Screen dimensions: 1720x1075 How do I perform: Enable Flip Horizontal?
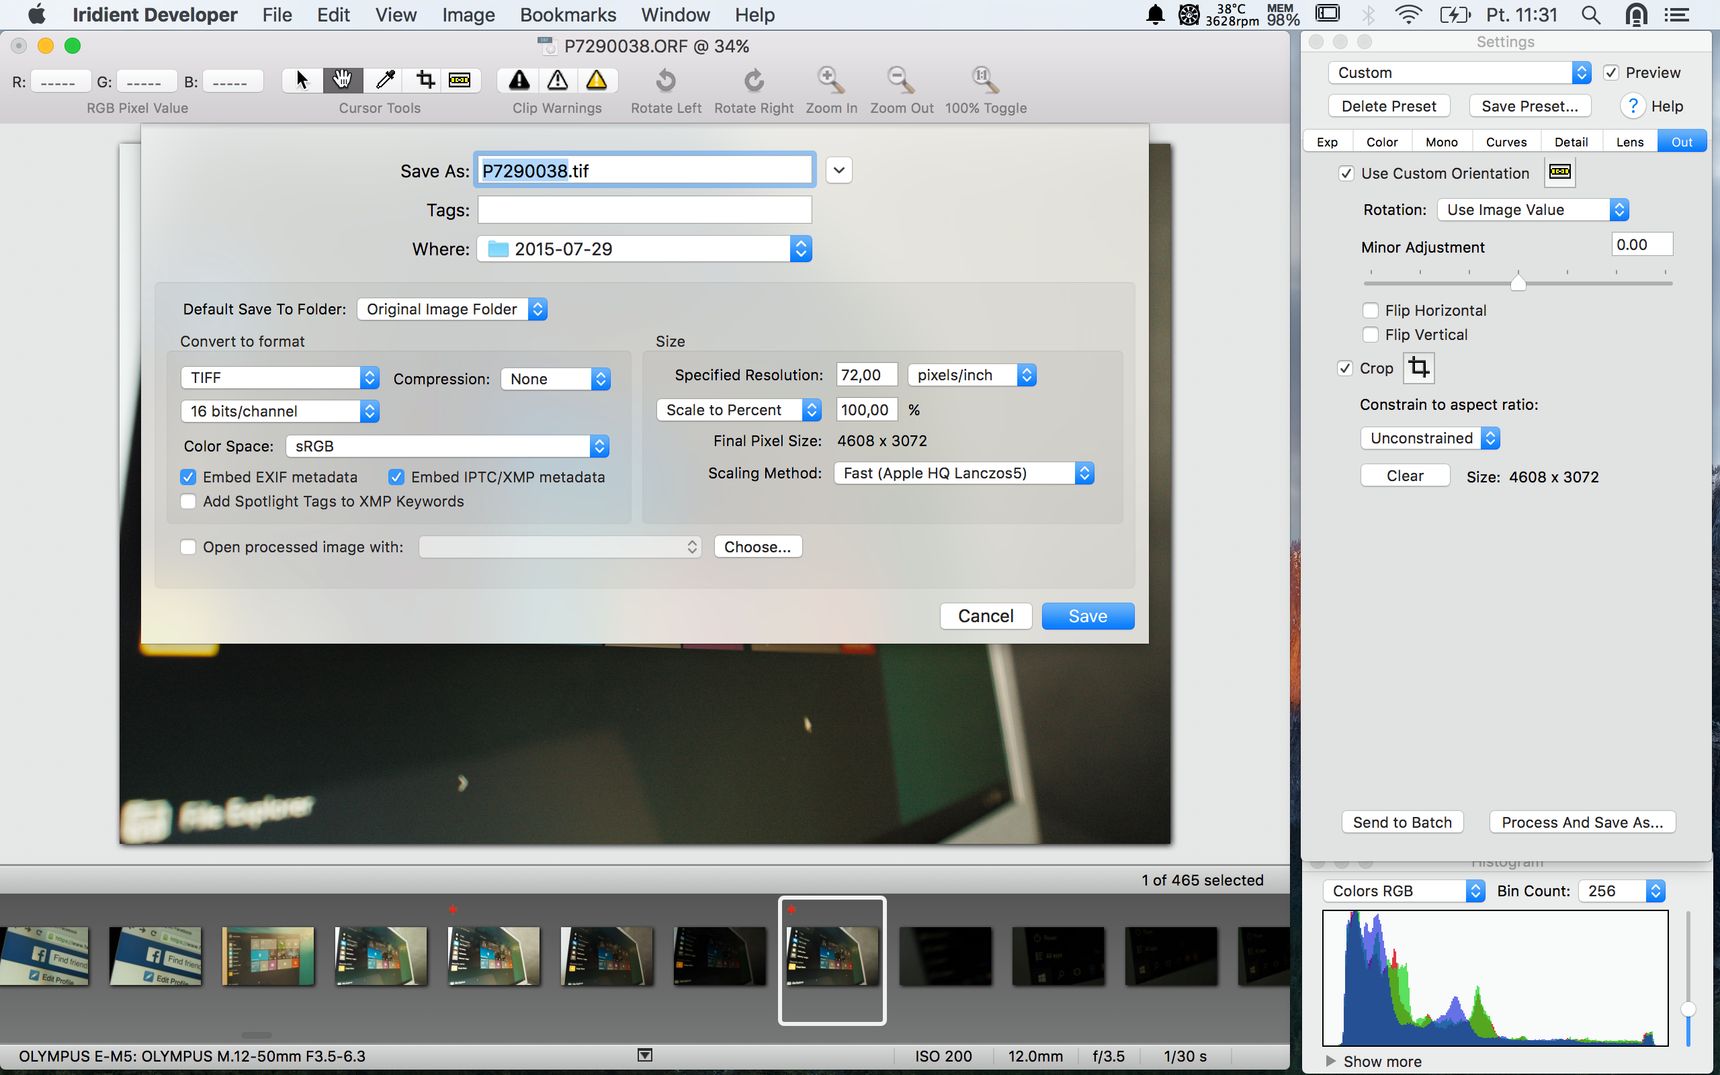[1371, 310]
